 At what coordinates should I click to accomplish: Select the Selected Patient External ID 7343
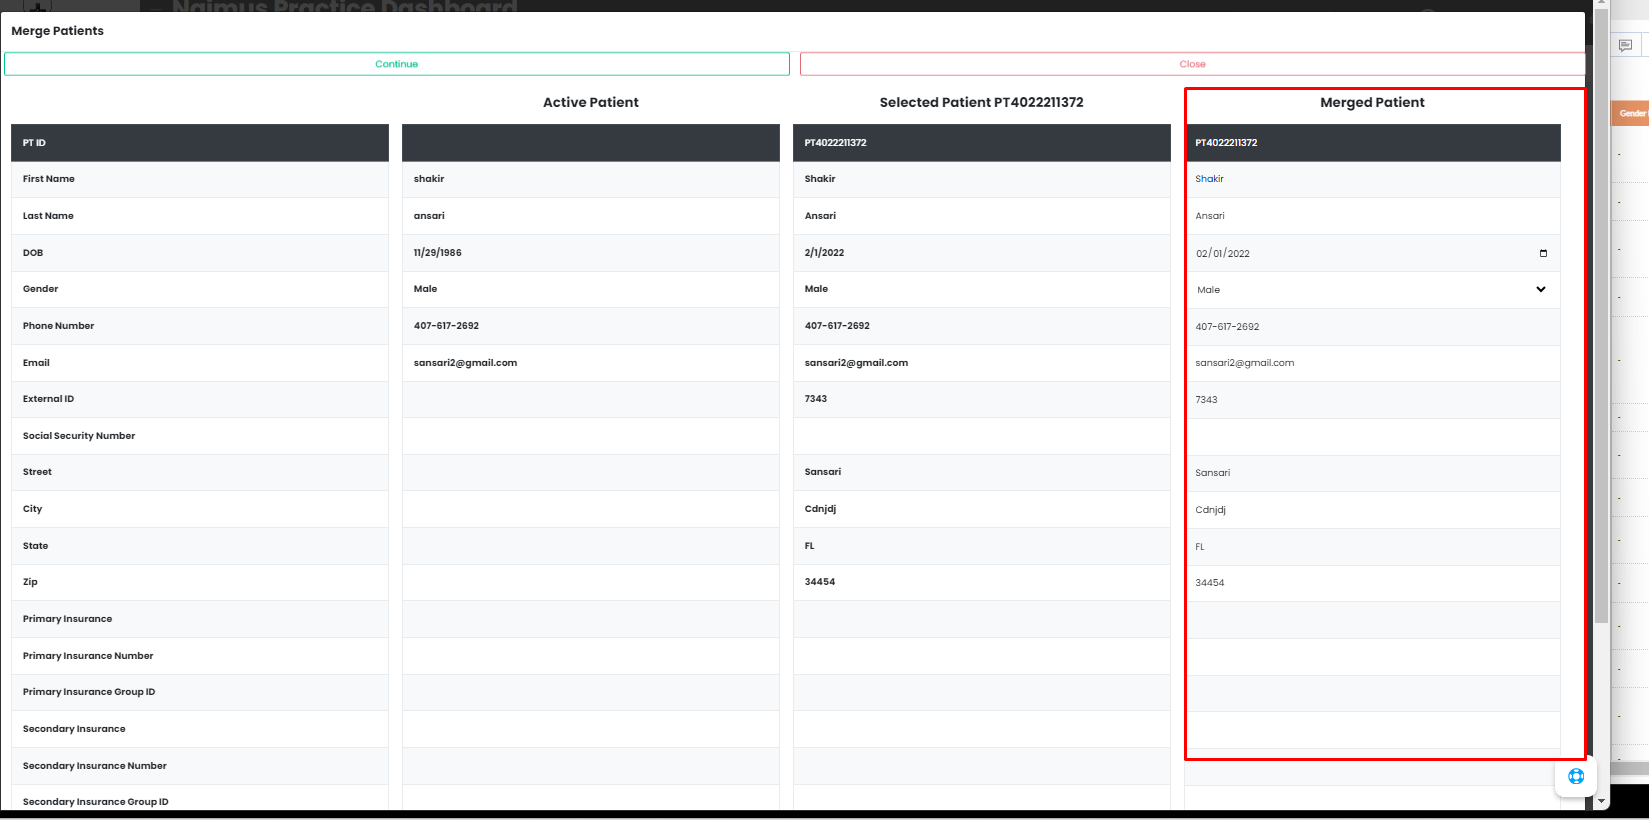[816, 399]
